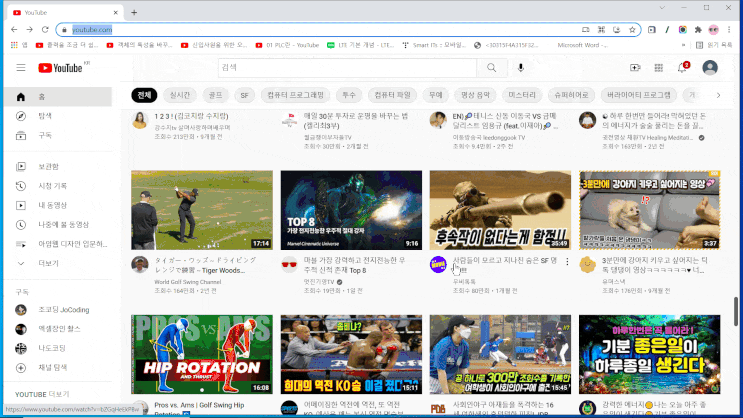Screen dimensions: 743x418
Task: Open more options for the SF movie video
Action: pyautogui.click(x=567, y=261)
